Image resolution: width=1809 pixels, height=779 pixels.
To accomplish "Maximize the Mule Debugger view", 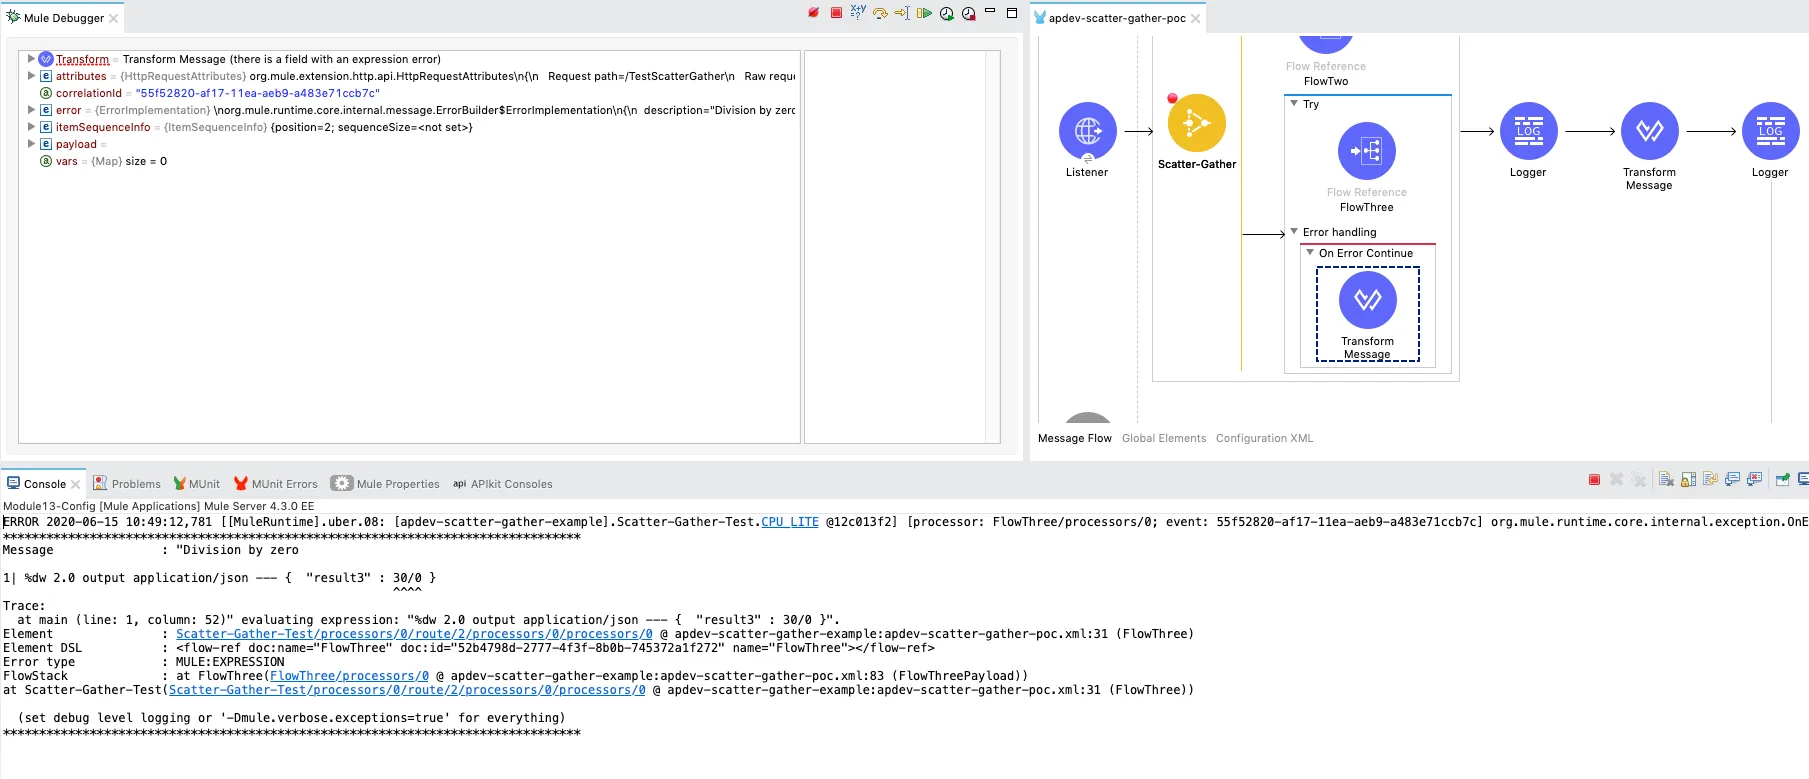I will [x=1012, y=12].
